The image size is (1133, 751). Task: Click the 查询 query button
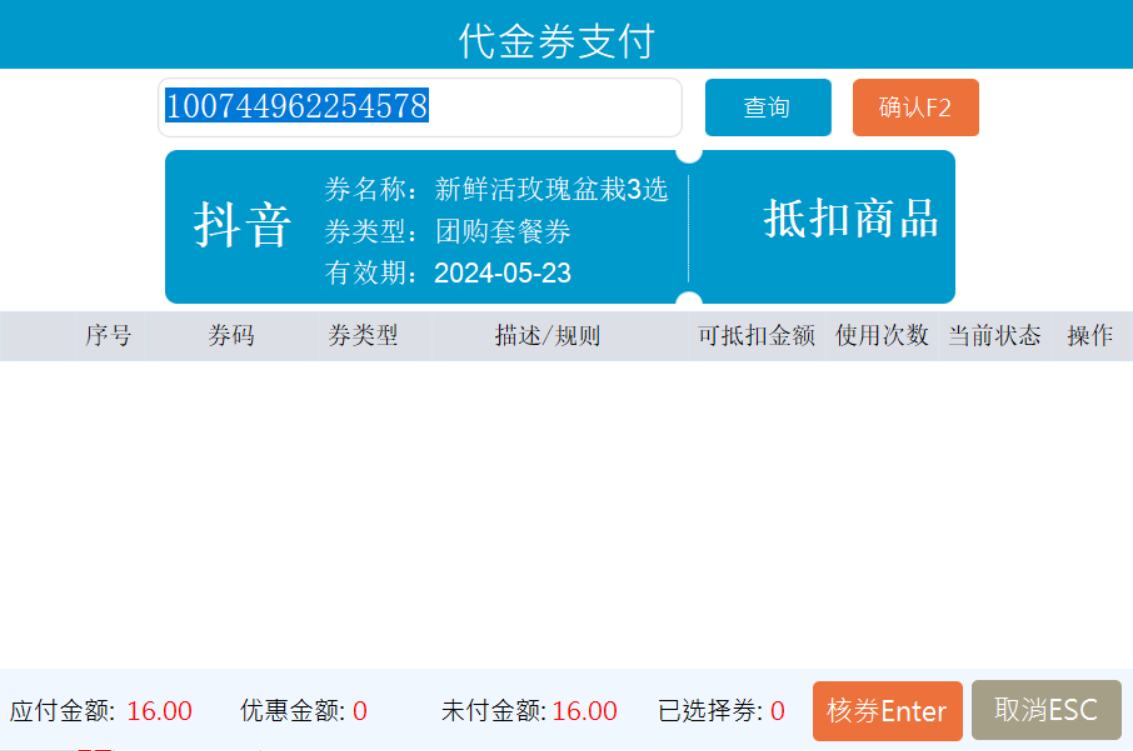[x=767, y=107]
